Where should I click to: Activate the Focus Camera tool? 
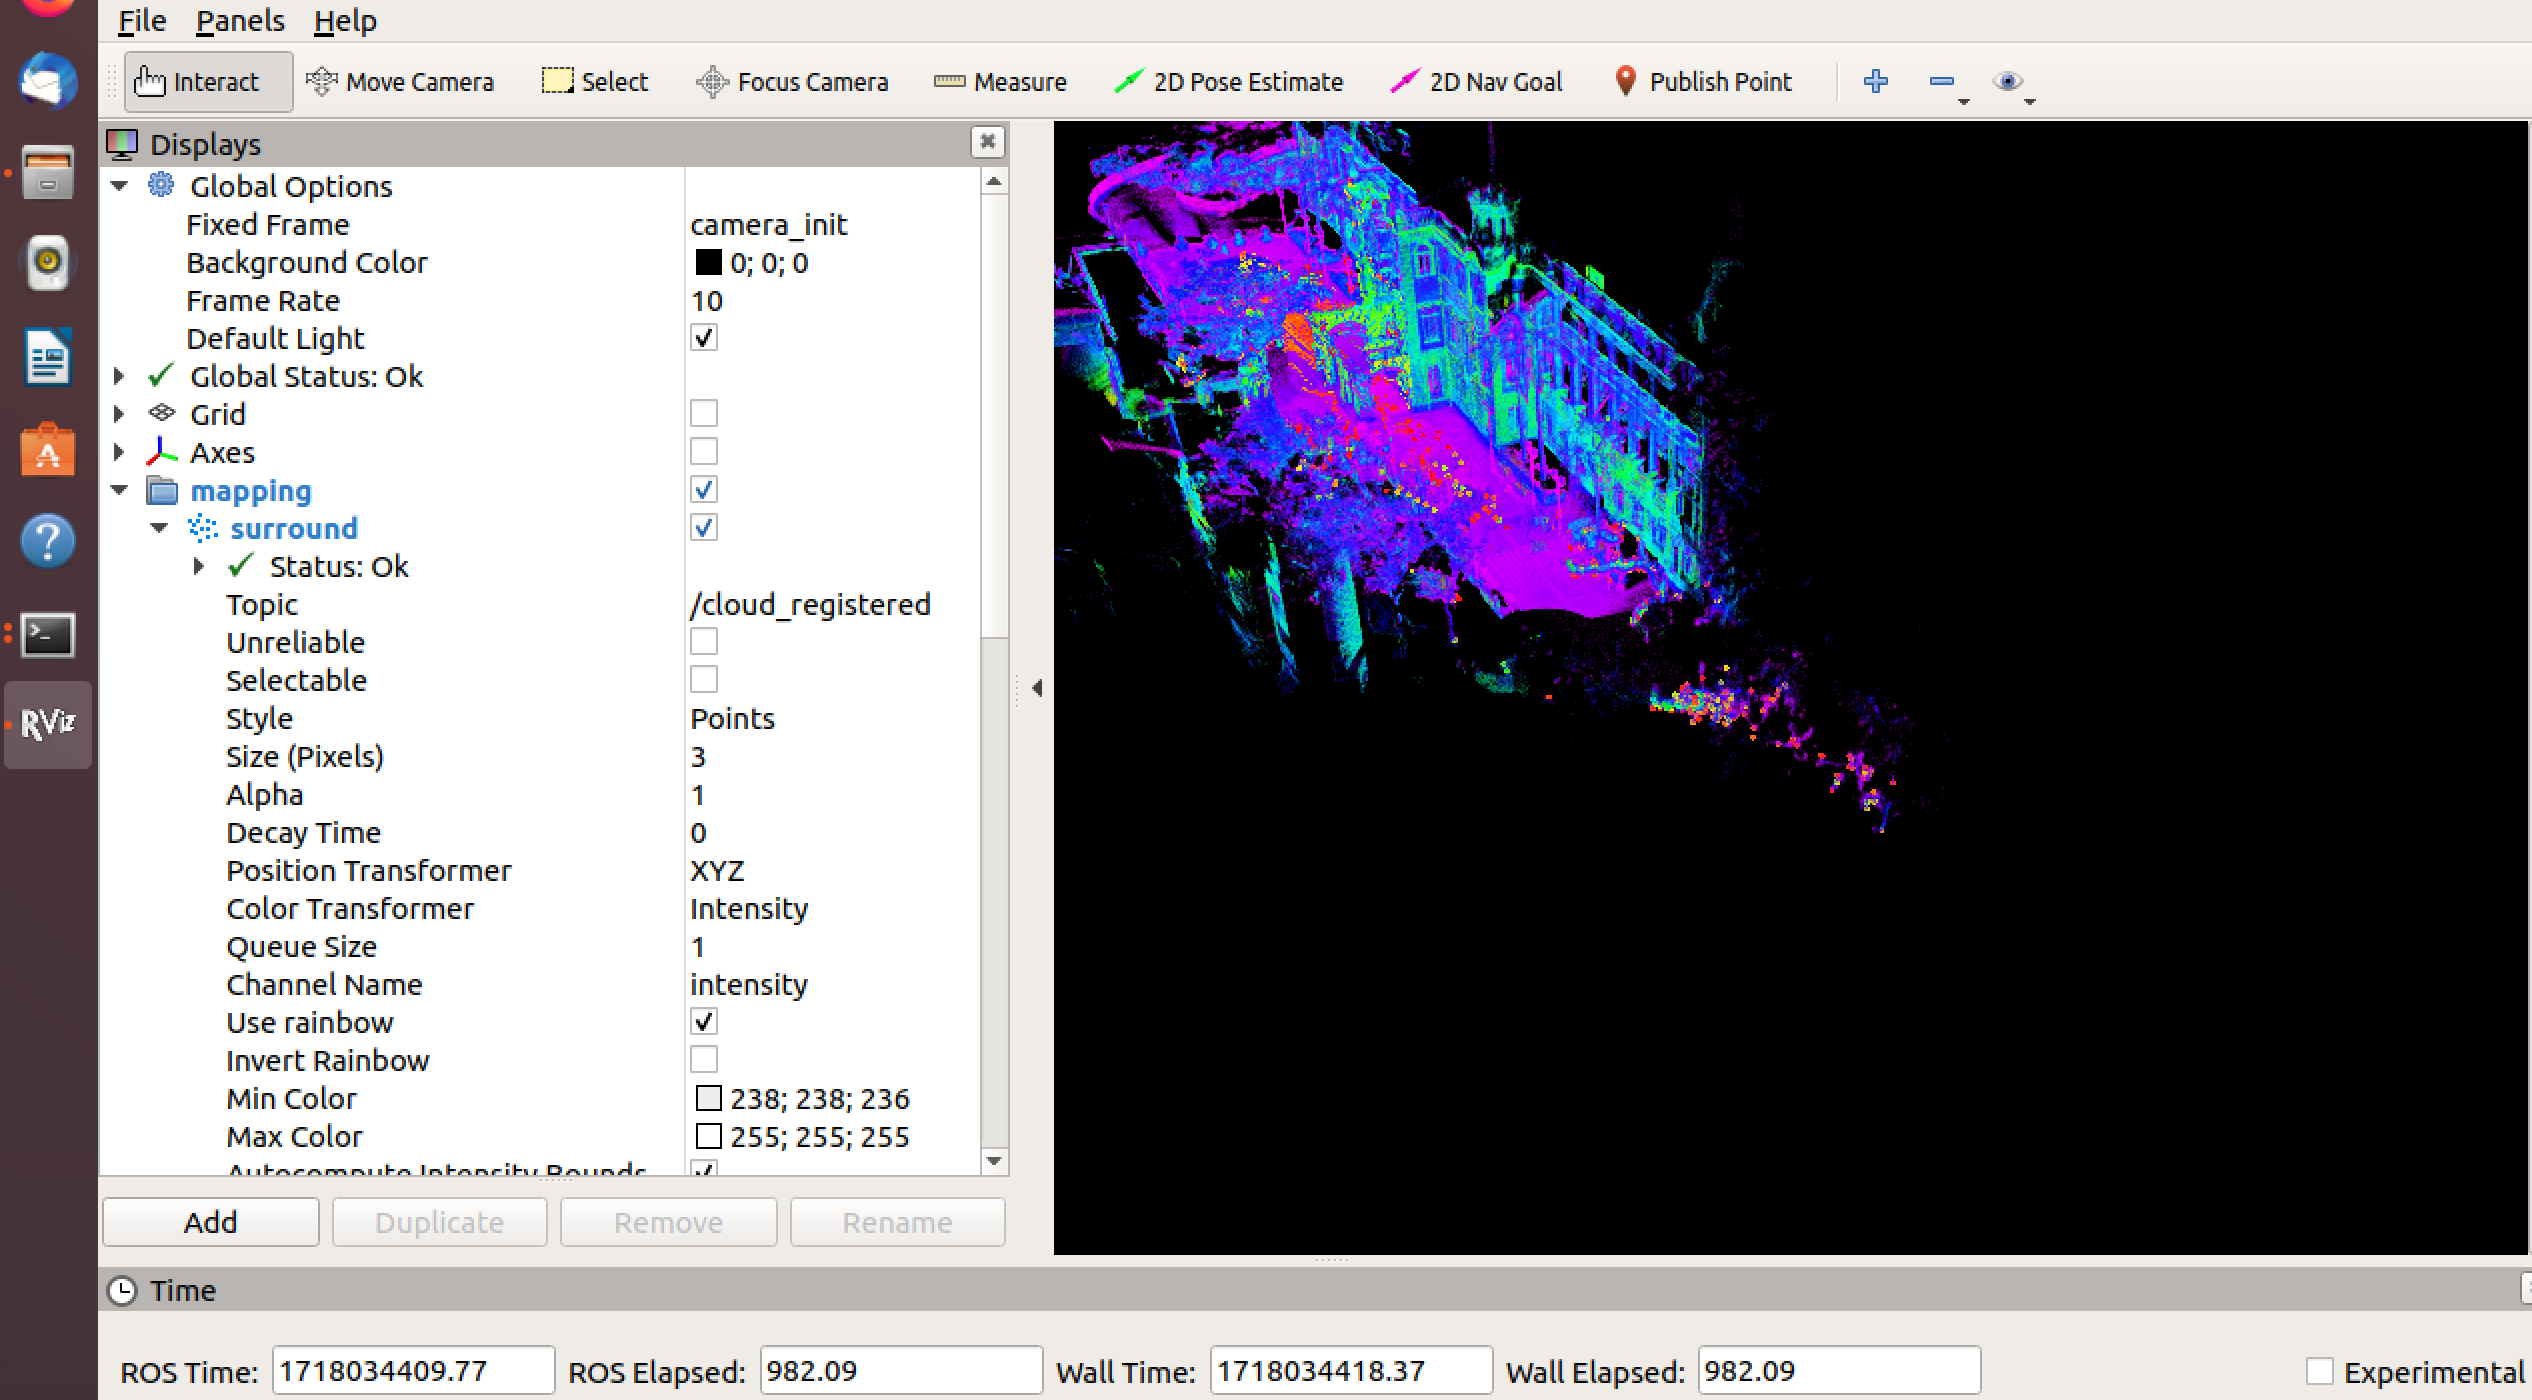tap(792, 82)
